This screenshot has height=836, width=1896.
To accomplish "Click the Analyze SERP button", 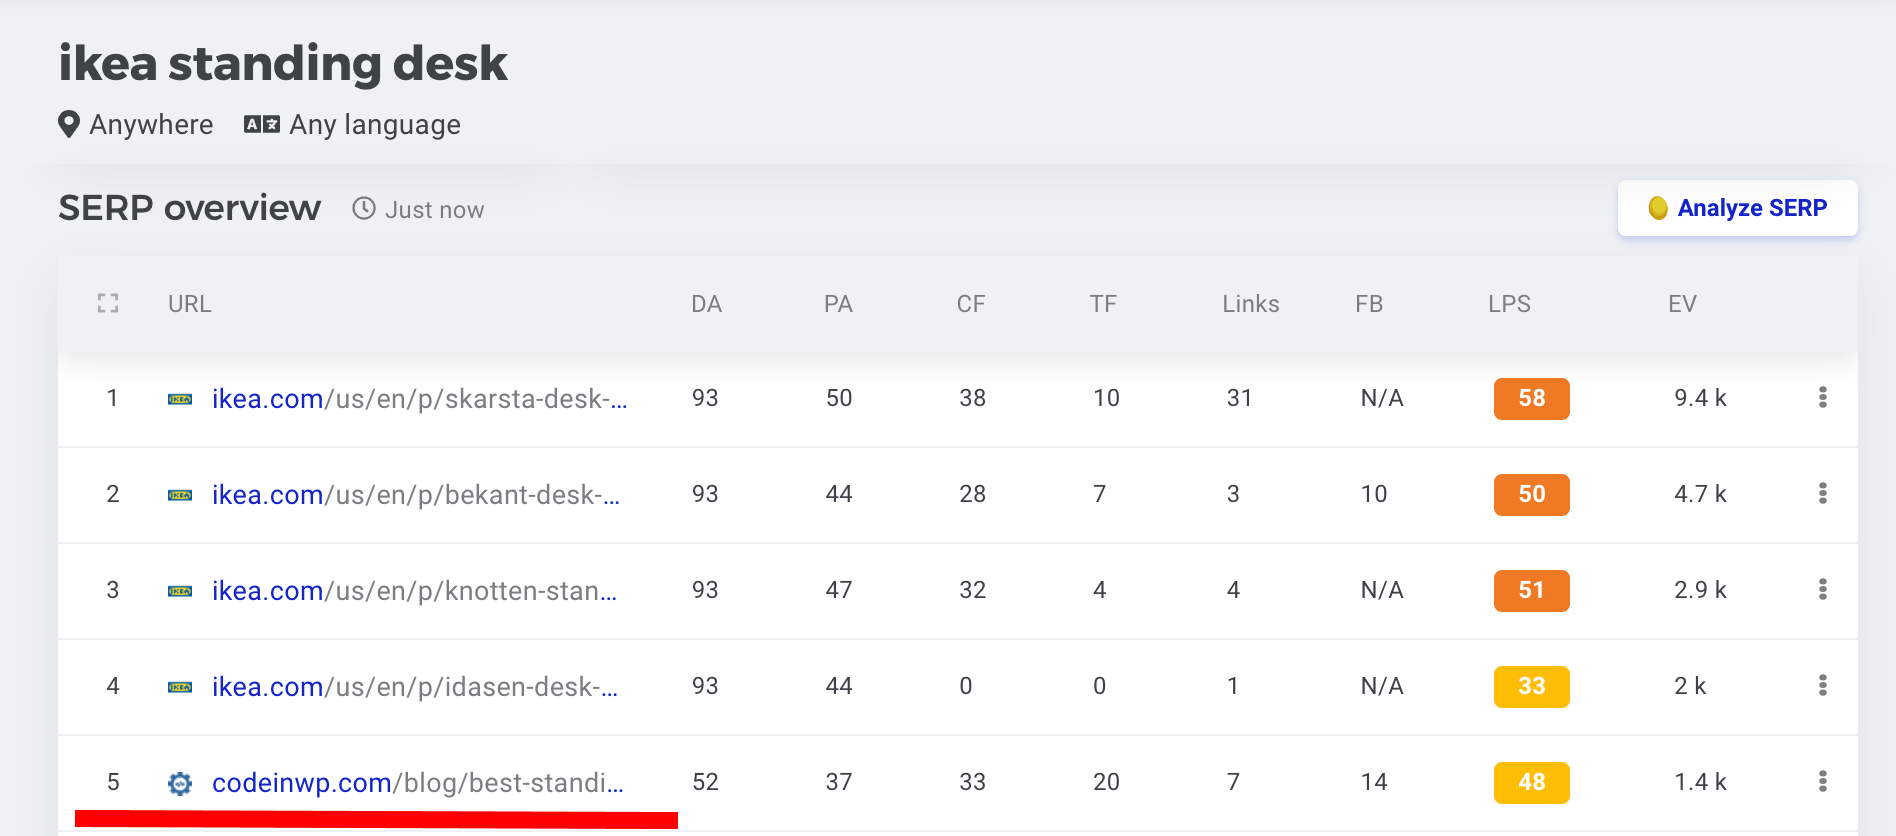I will click(1738, 208).
